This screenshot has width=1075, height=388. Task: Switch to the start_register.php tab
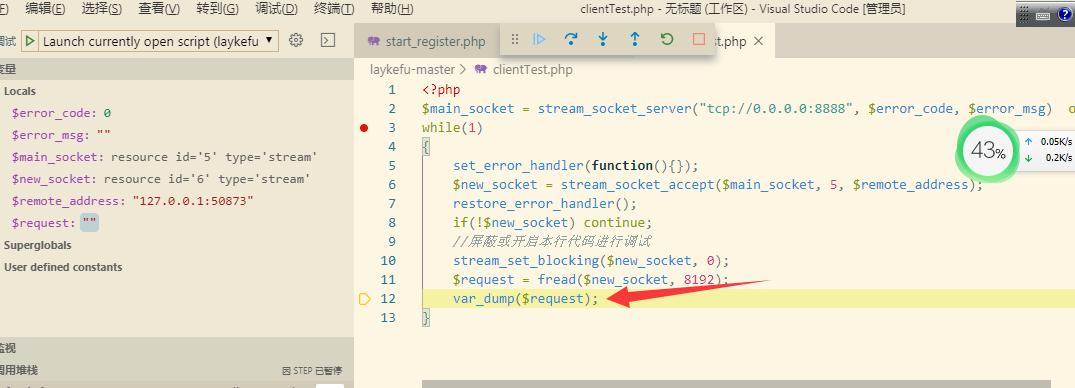(426, 41)
